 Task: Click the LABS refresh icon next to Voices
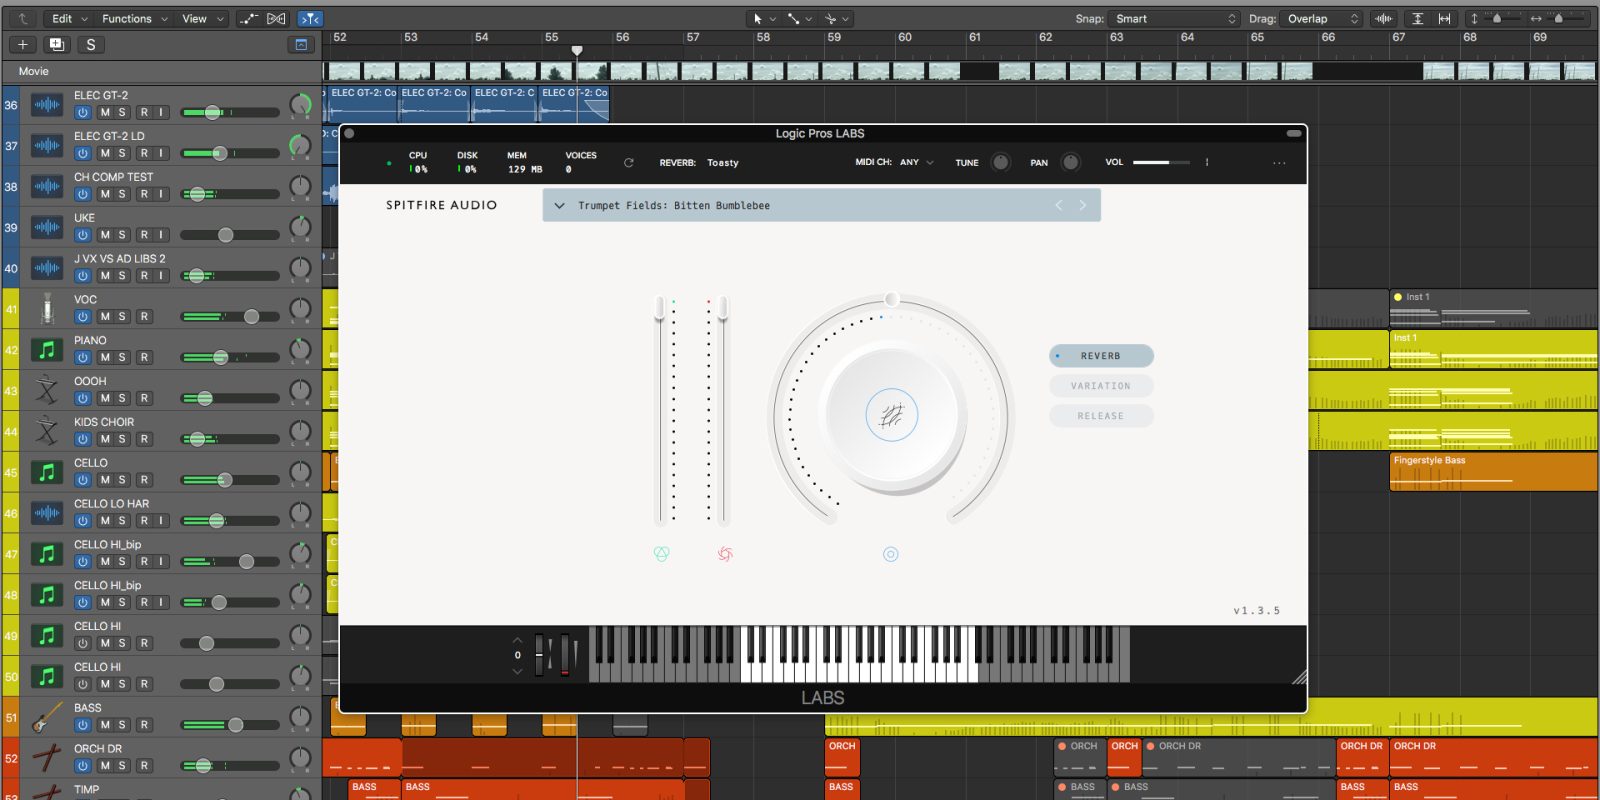click(x=629, y=163)
